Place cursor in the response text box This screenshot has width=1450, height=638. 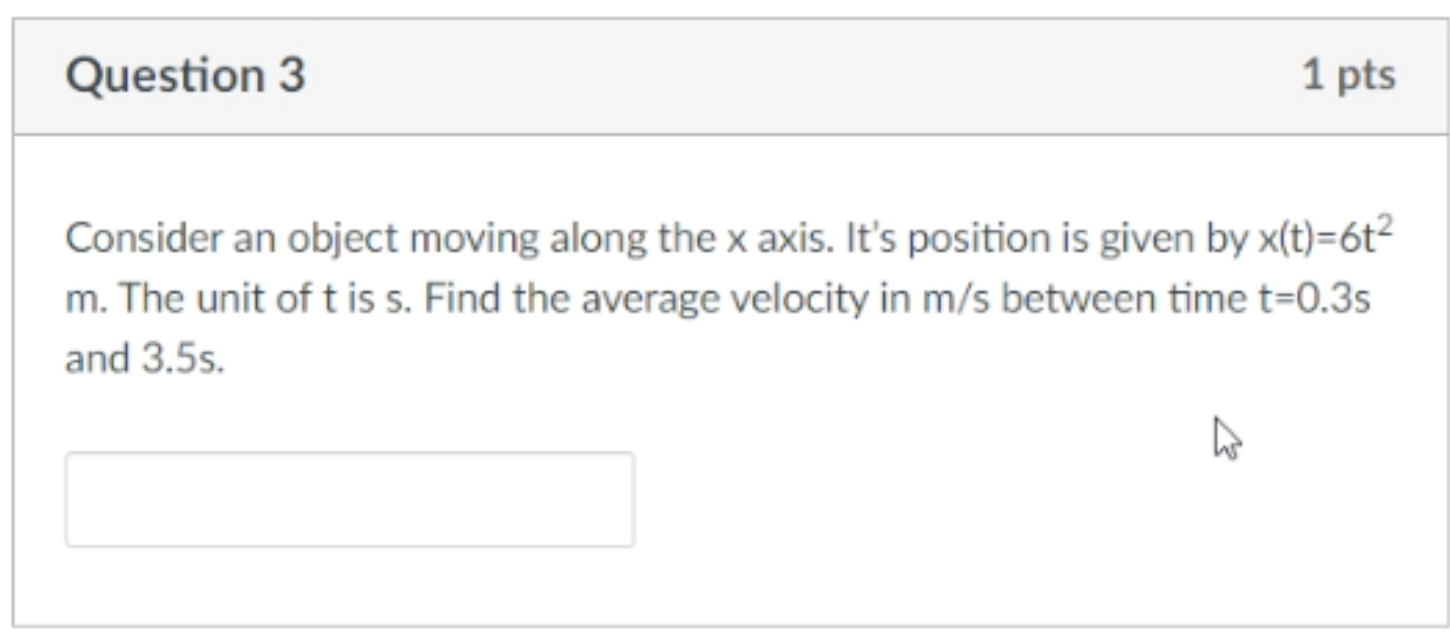point(348,498)
